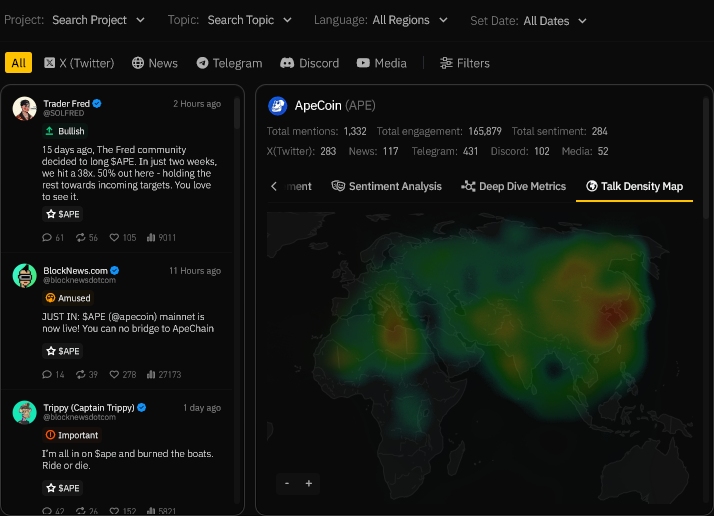This screenshot has width=714, height=516.
Task: Open BlockNews.com profile avatar
Action: tap(24, 276)
